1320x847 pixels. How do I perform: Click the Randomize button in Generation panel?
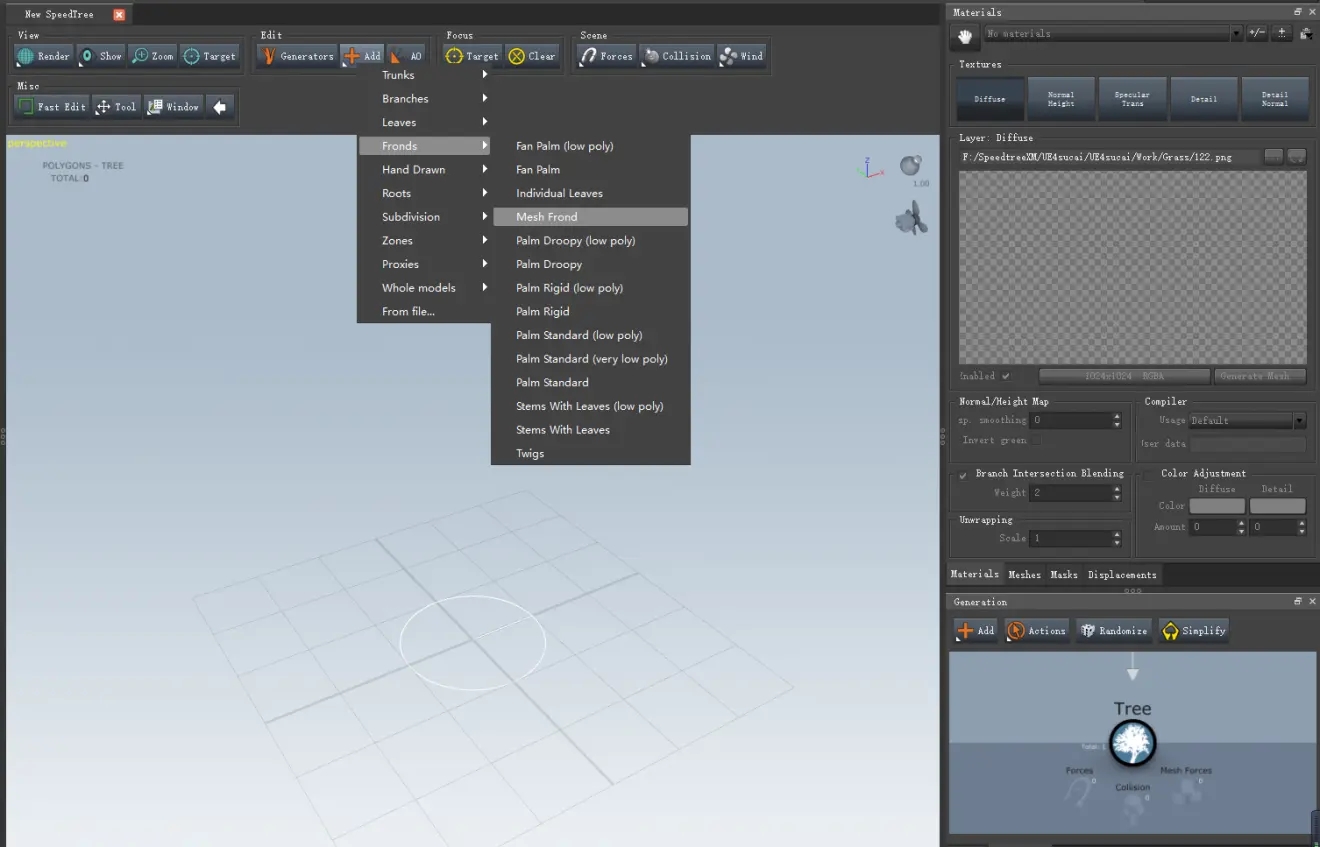(x=1112, y=630)
